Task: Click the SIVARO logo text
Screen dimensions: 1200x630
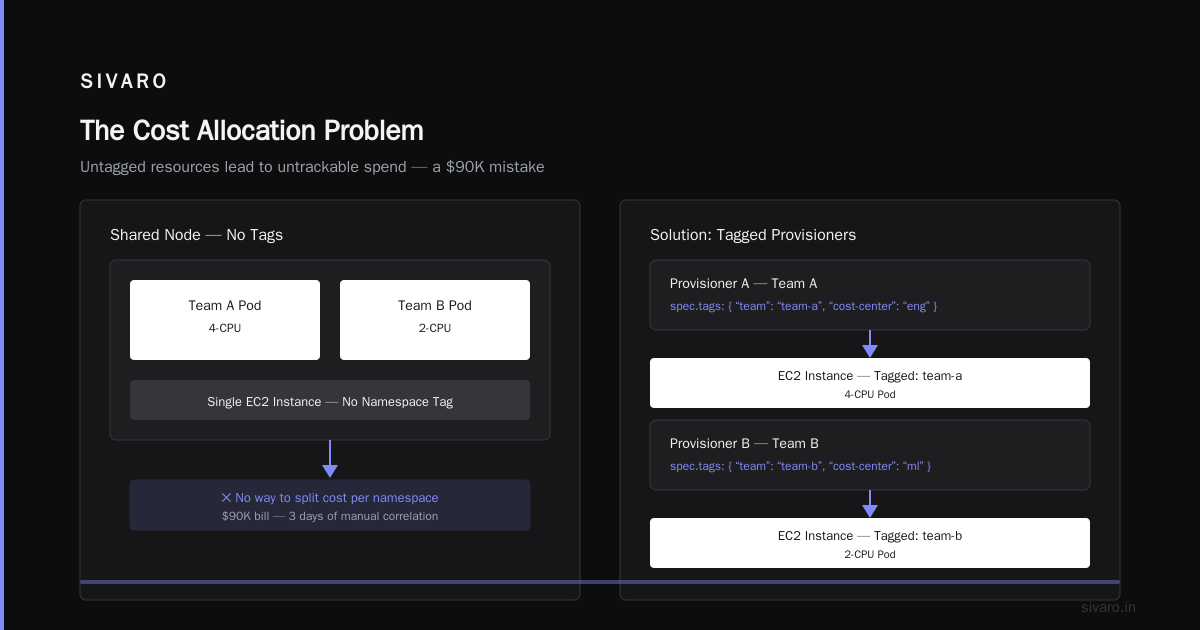Action: (x=124, y=82)
